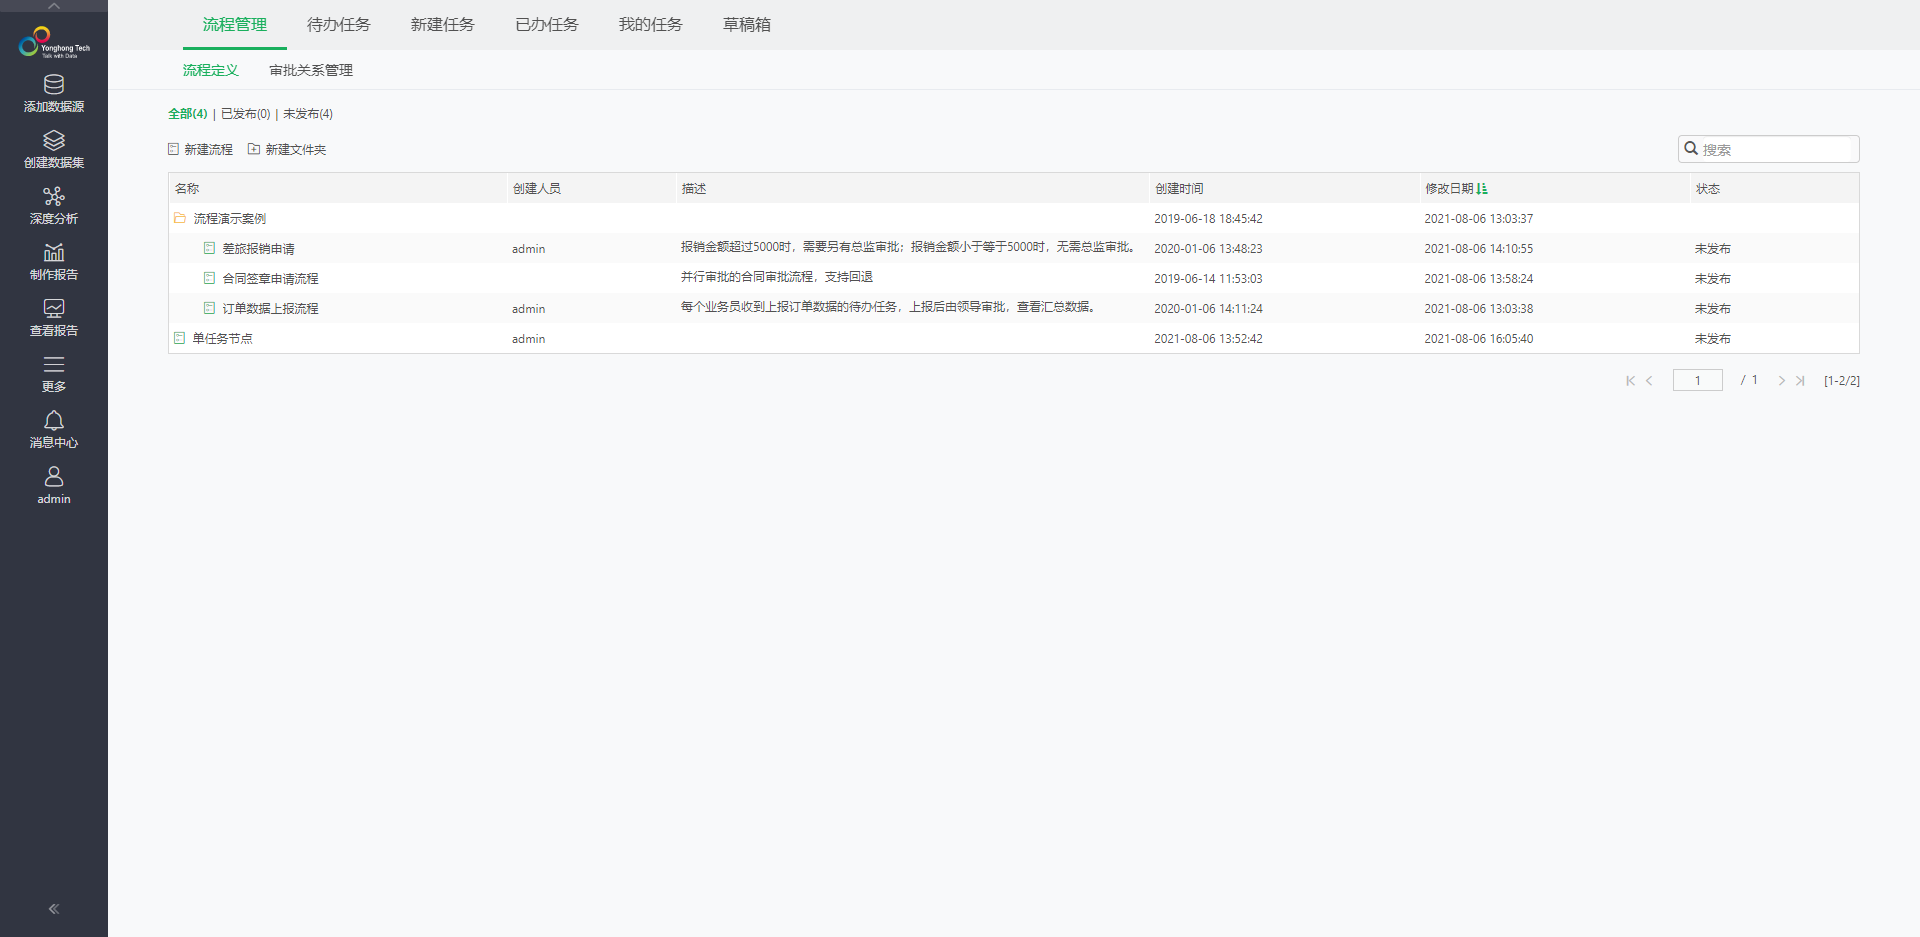The width and height of the screenshot is (1920, 937).
Task: Click inside the 搜索 search field
Action: [x=1775, y=148]
